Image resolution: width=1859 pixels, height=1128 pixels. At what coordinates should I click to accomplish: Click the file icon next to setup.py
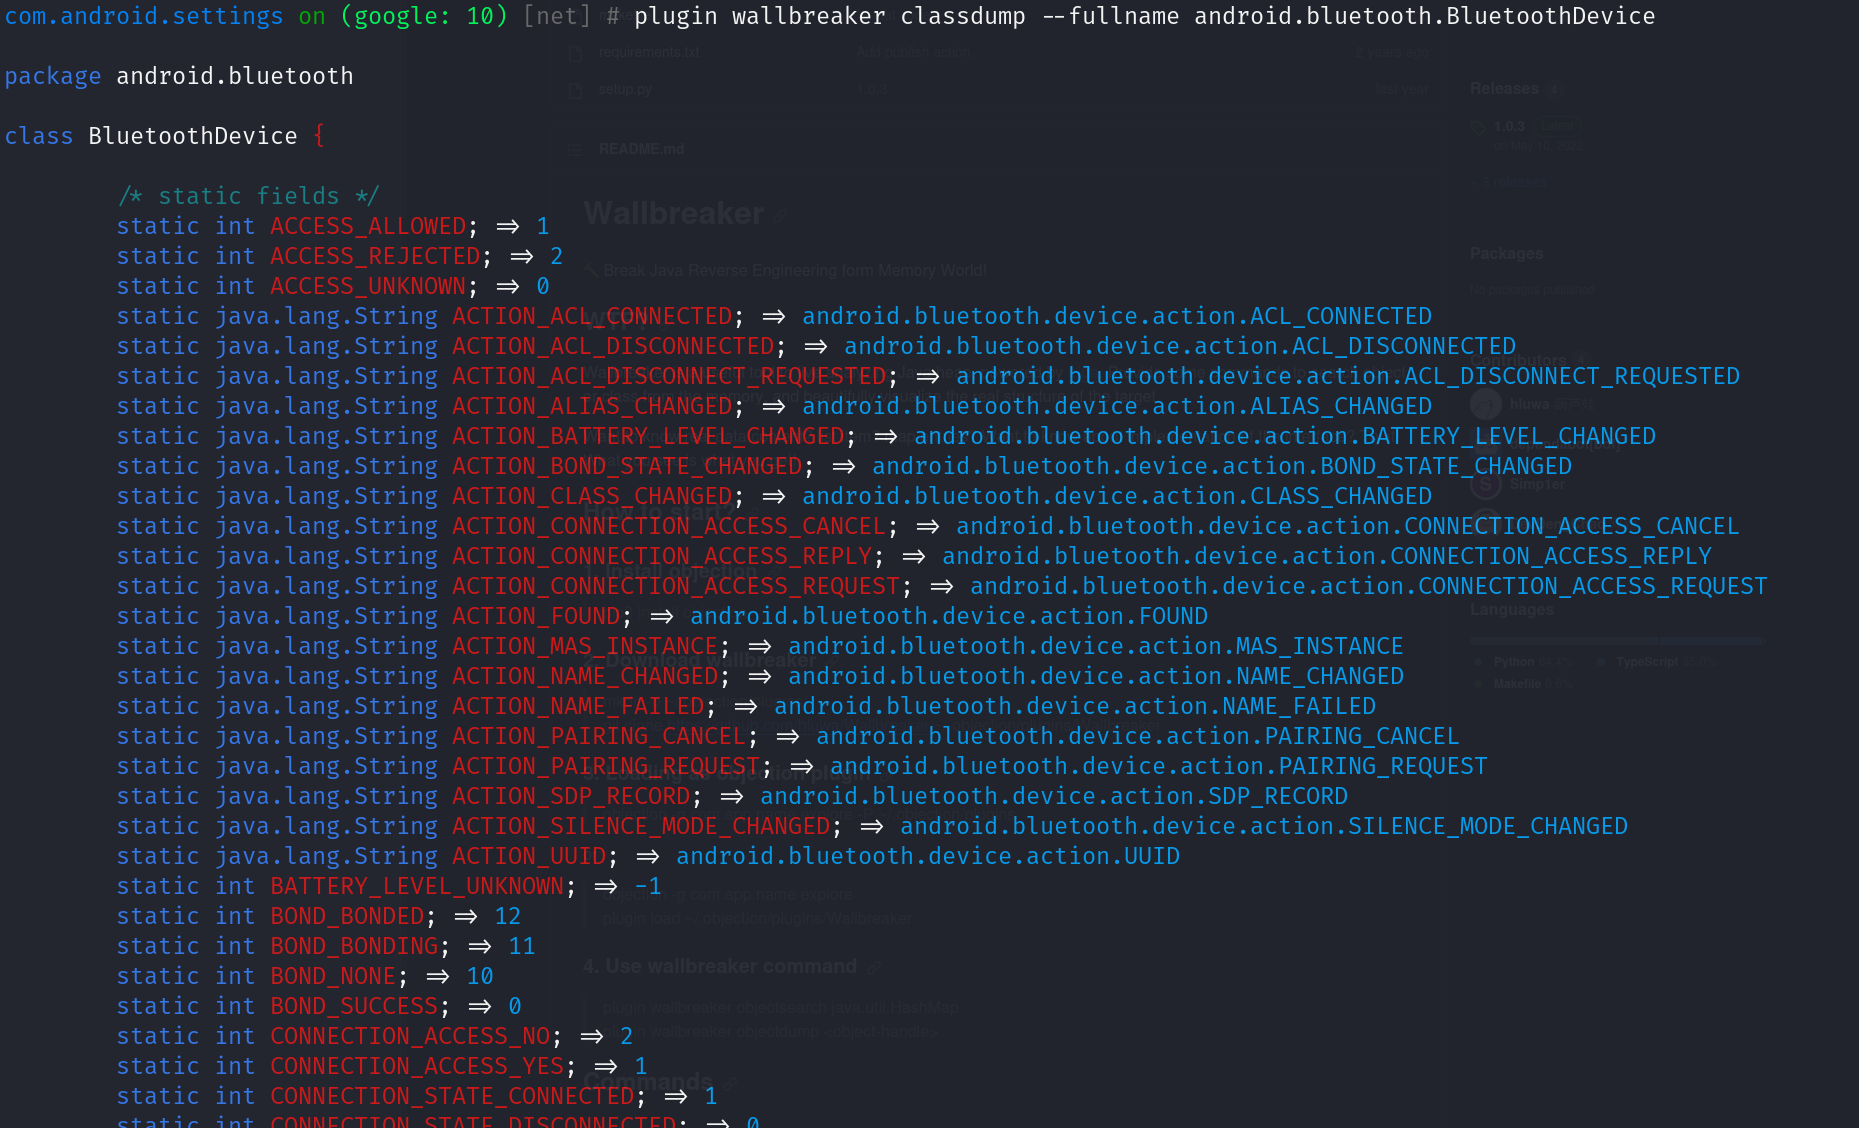pyautogui.click(x=575, y=90)
